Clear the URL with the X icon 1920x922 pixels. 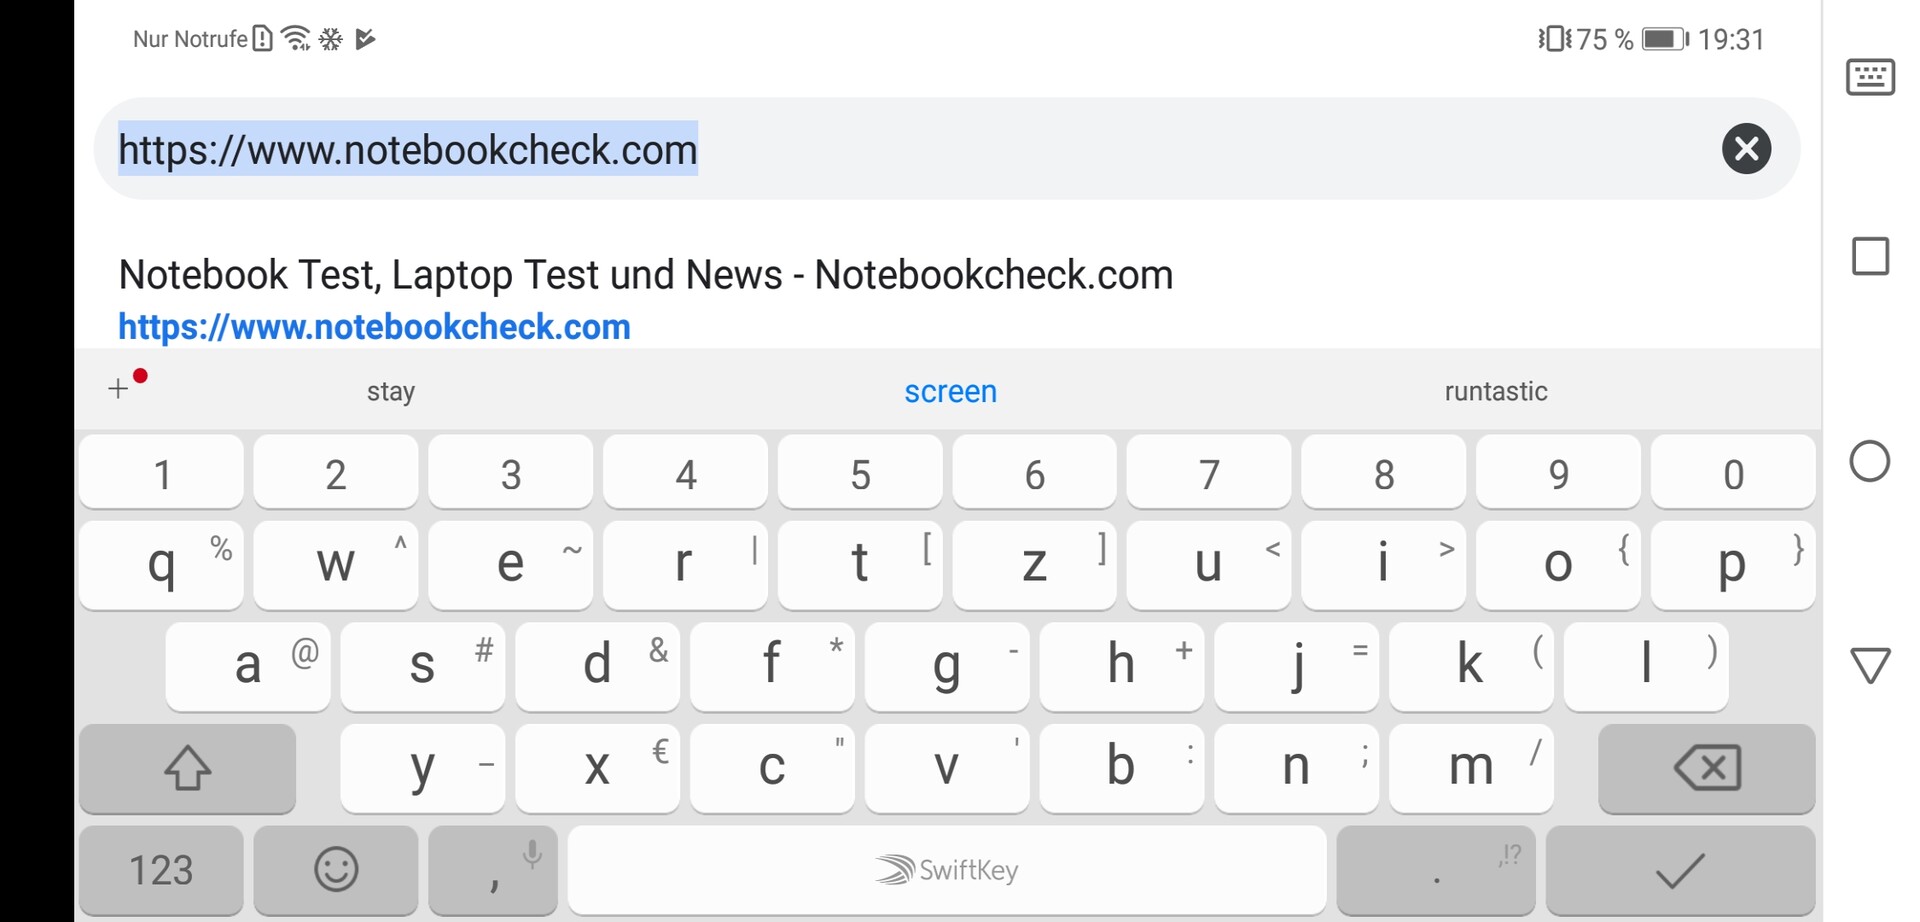pyautogui.click(x=1746, y=149)
